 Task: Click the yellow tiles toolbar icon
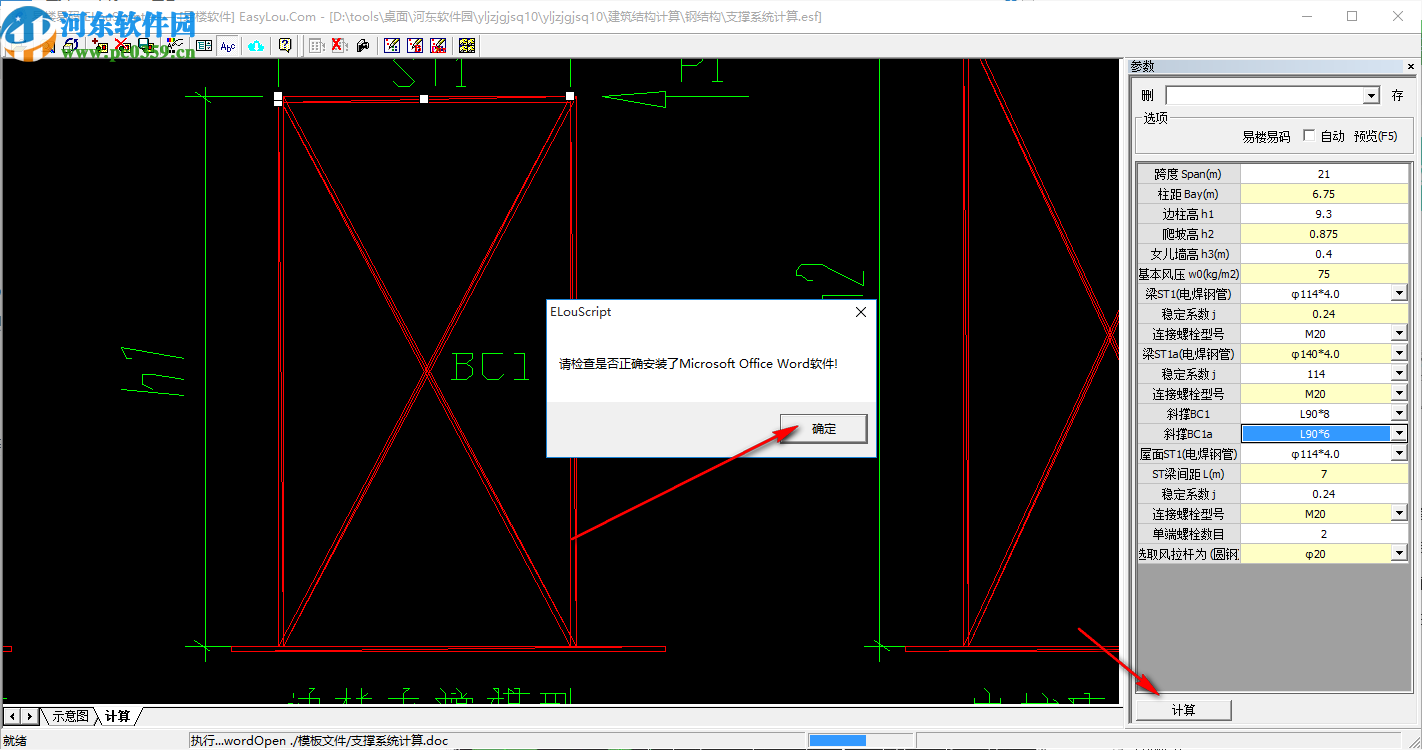click(466, 45)
